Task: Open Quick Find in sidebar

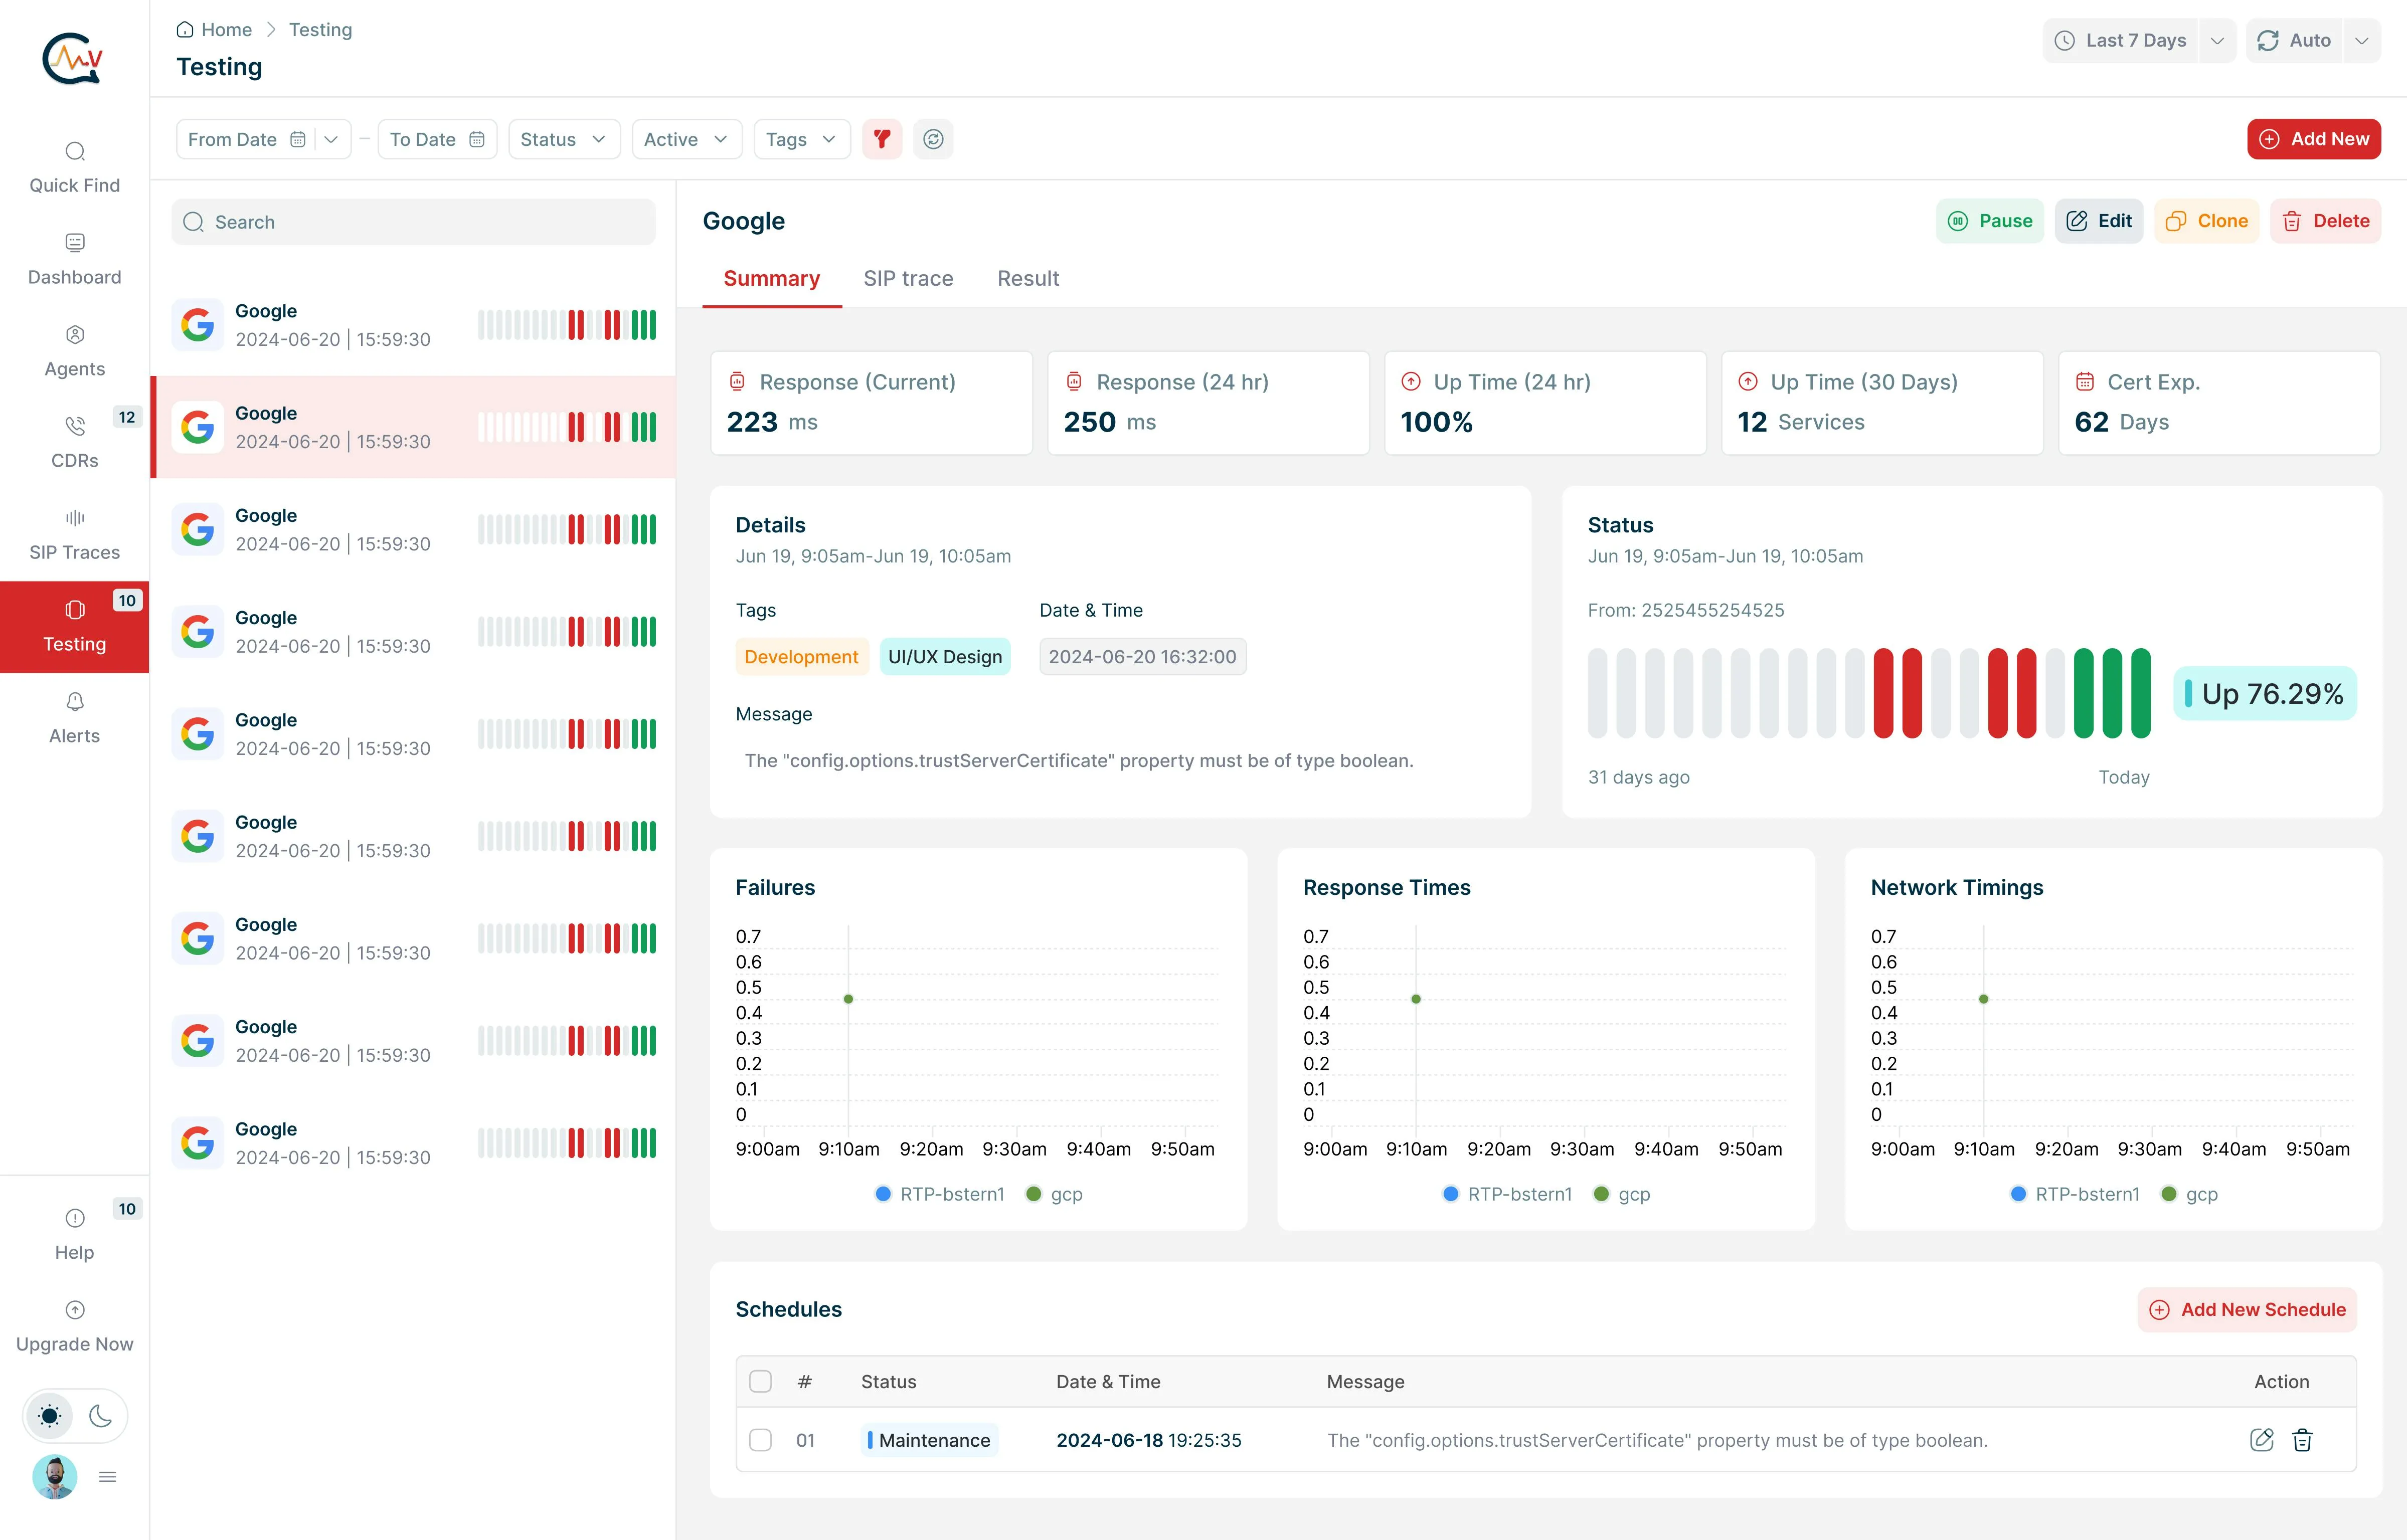Action: pyautogui.click(x=74, y=168)
